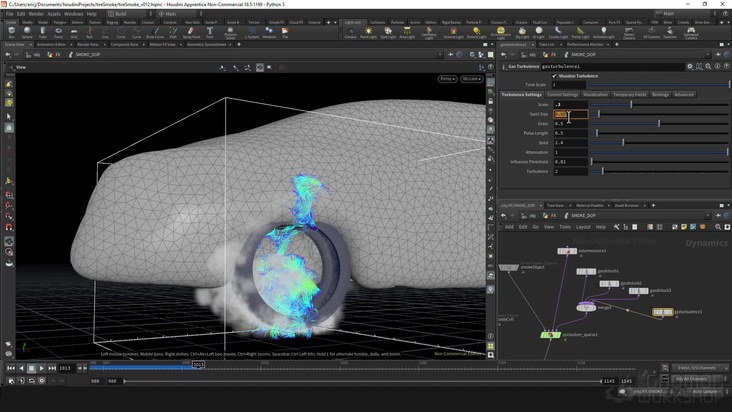The height and width of the screenshot is (412, 732).
Task: Select the Null shelf tool
Action: (x=90, y=32)
